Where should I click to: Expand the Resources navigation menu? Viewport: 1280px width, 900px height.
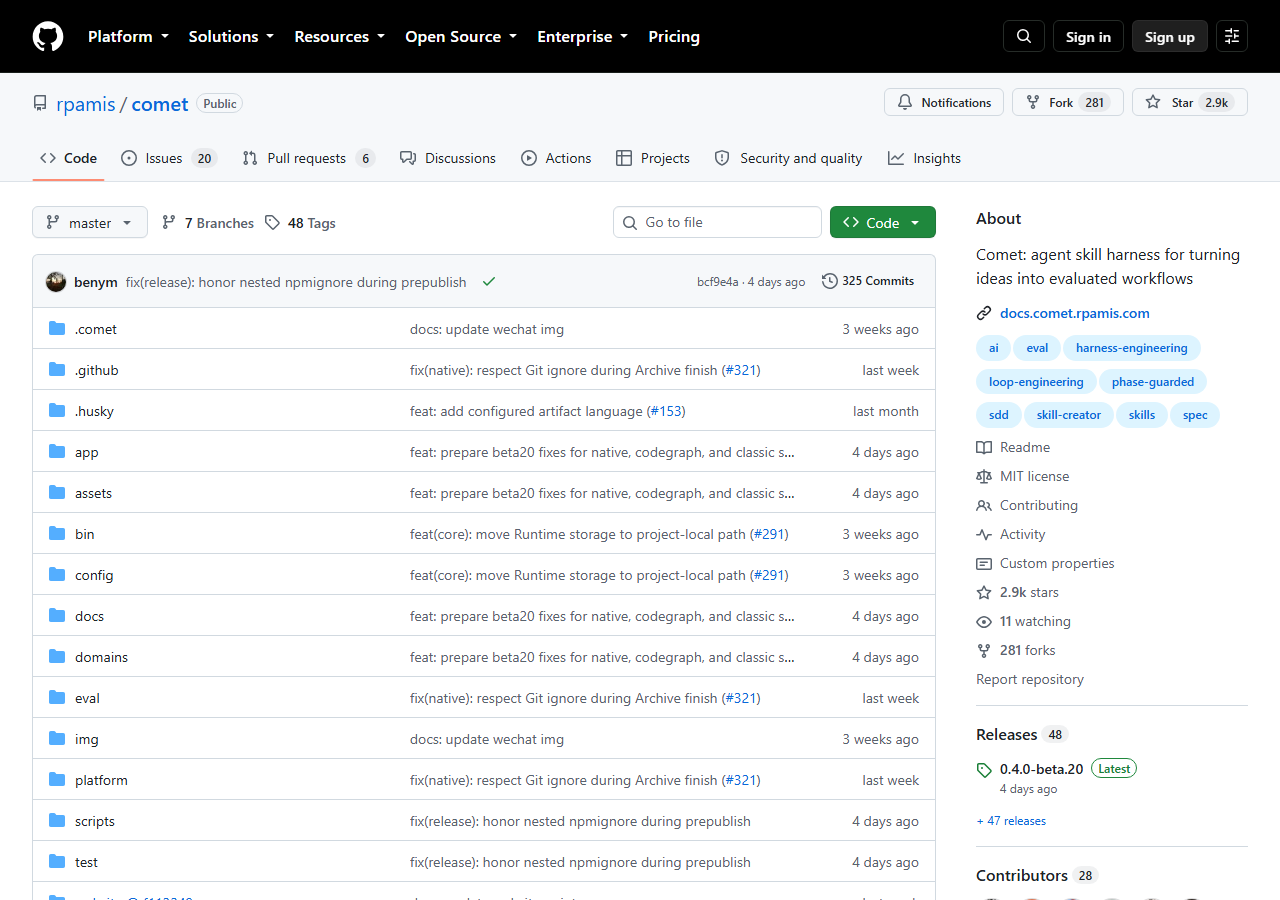click(339, 36)
